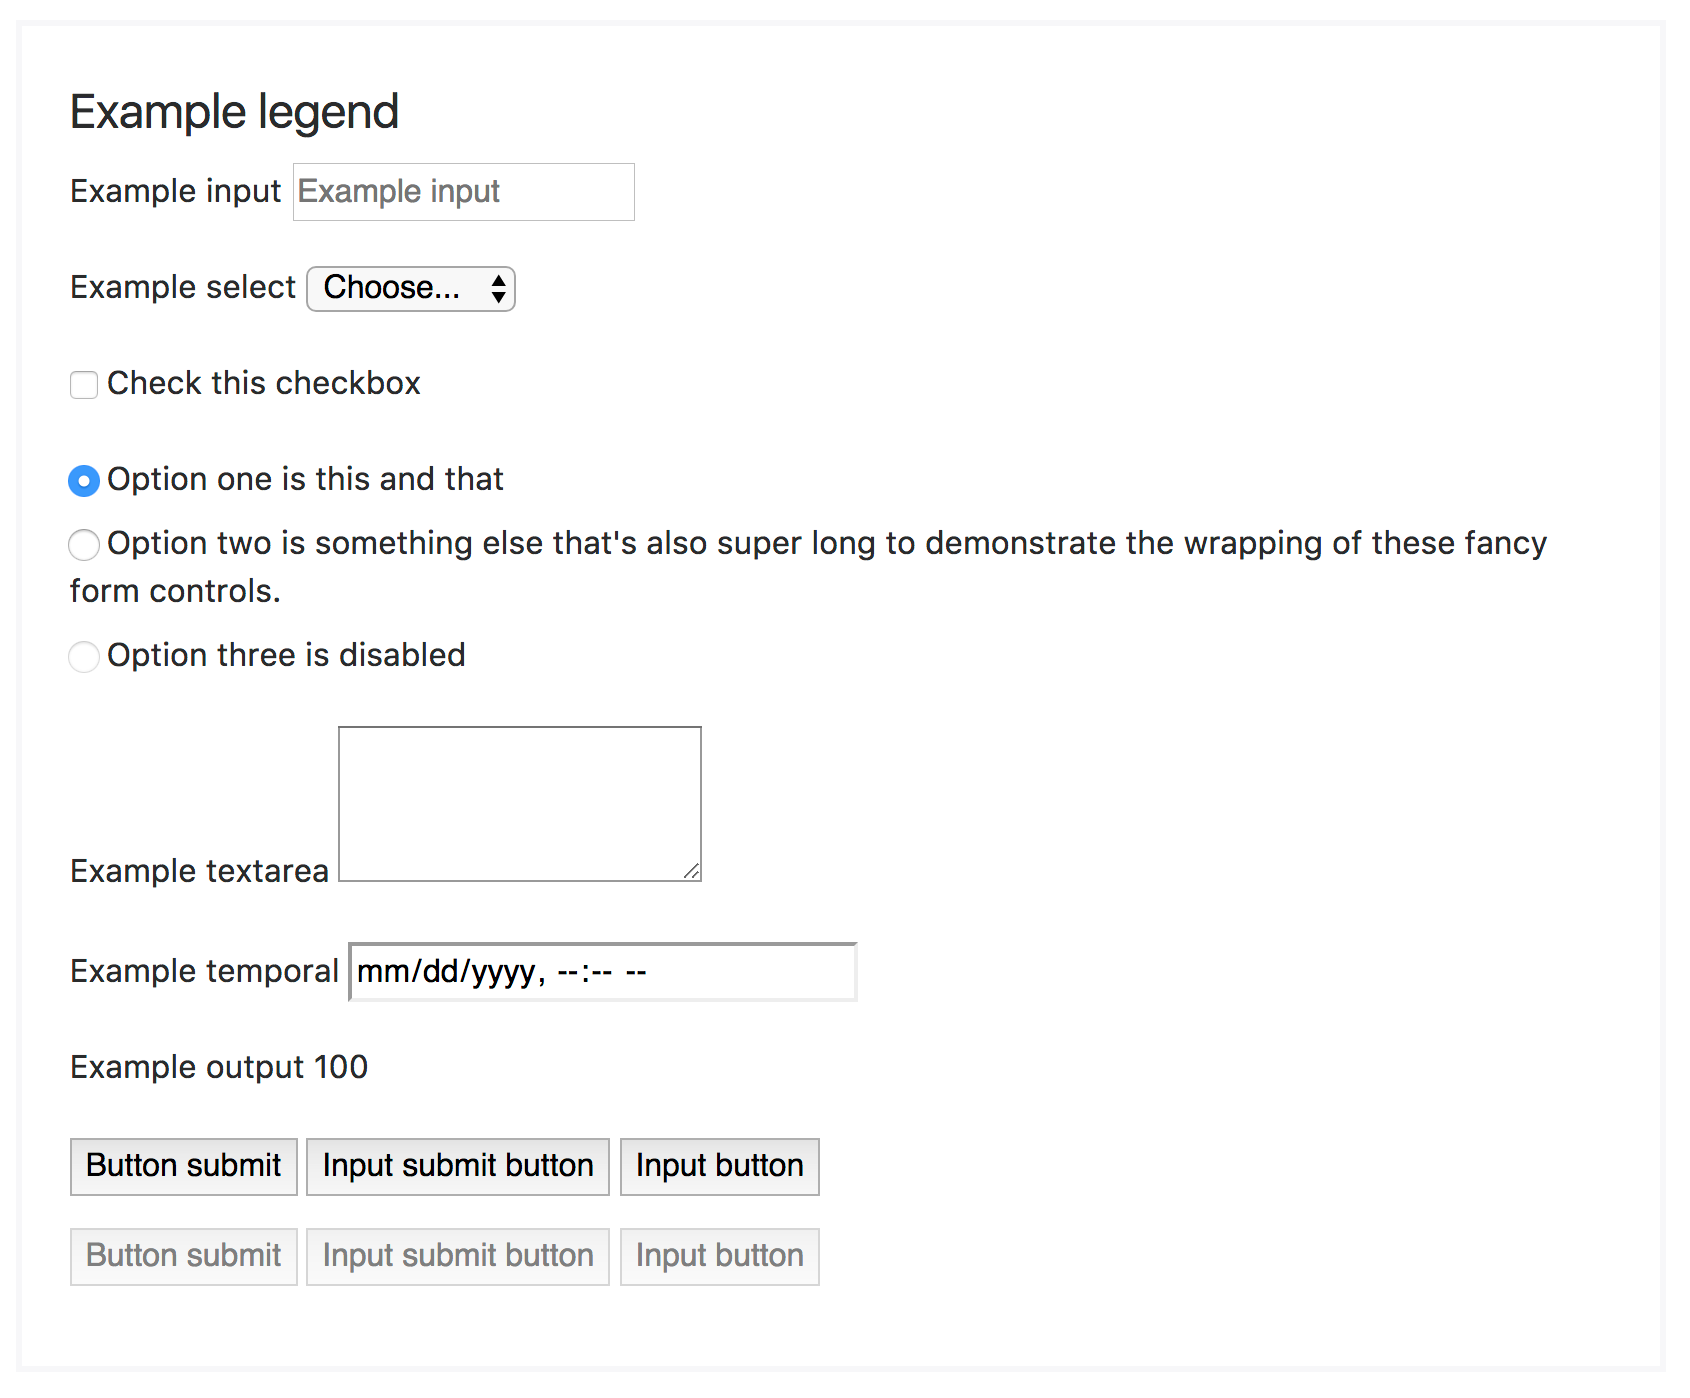
Task: Click the 'Example output 100' text
Action: click(219, 1068)
